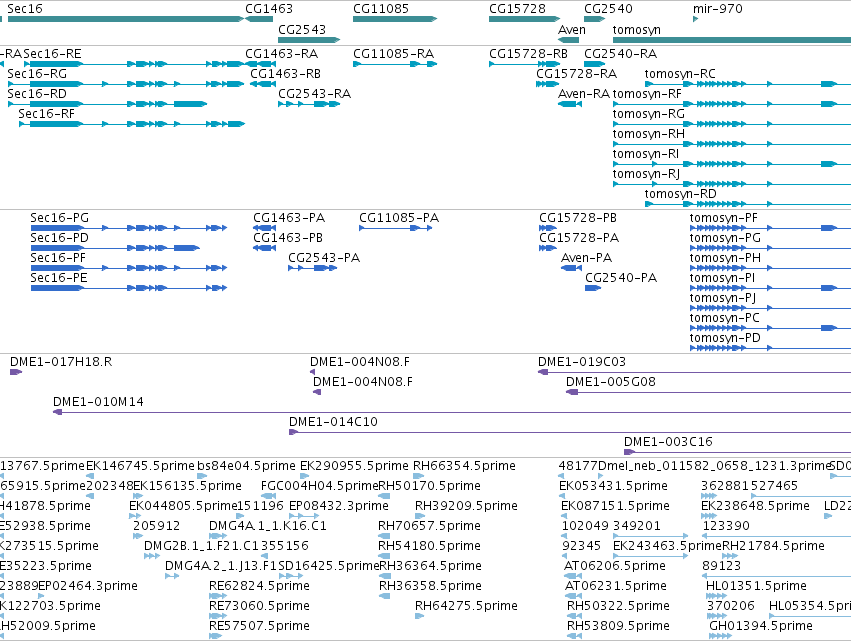This screenshot has width=851, height=641.
Task: Click EST HL01351.5prime
Action: (756, 586)
